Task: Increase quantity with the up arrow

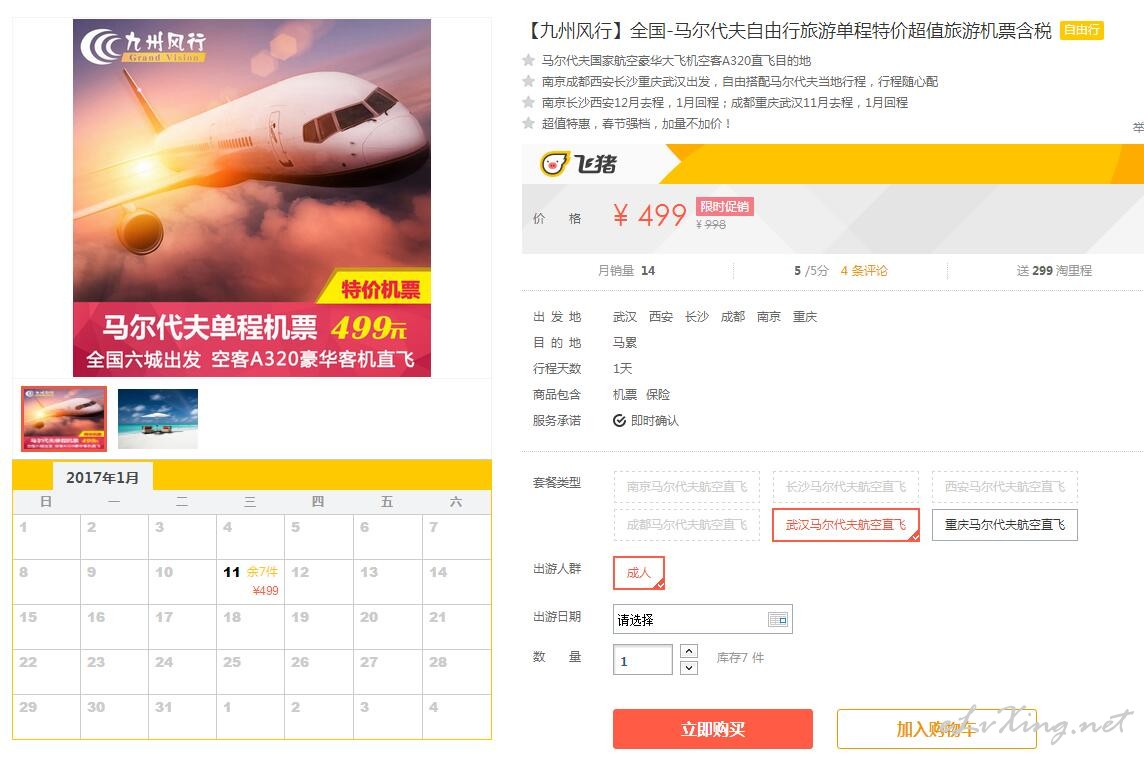Action: 689,651
